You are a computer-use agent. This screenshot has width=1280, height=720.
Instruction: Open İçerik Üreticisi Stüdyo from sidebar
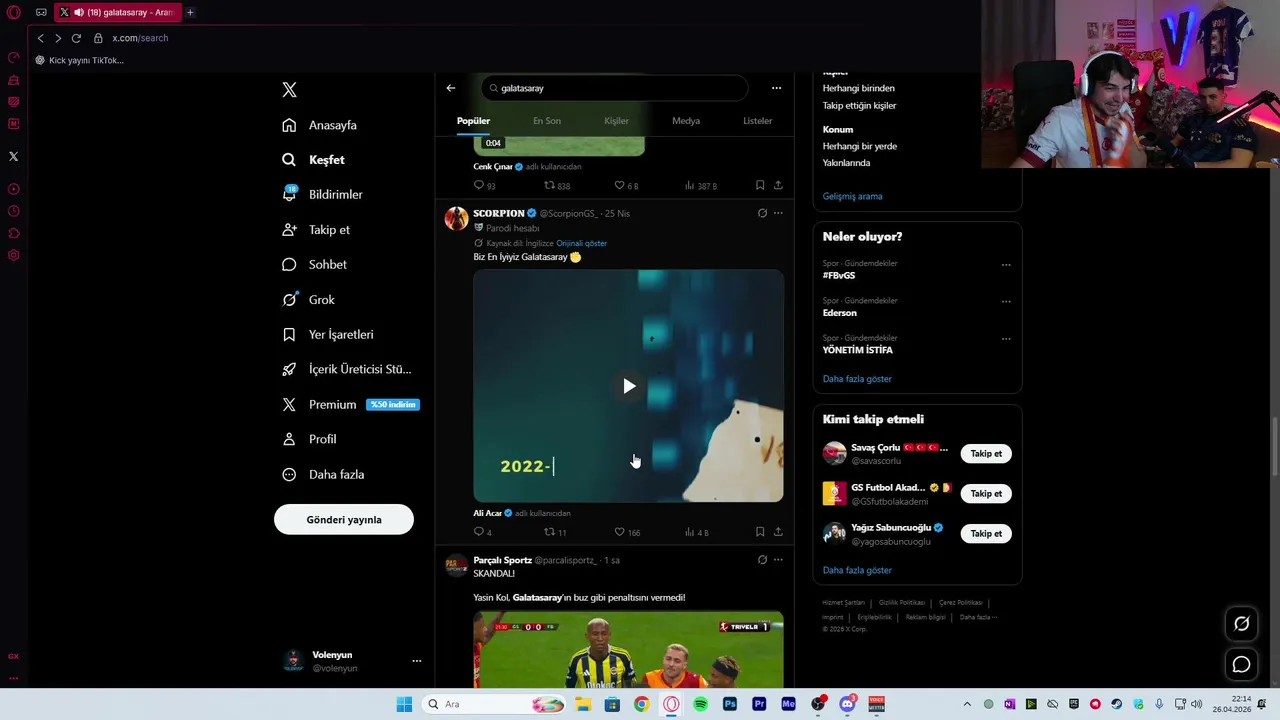(x=346, y=369)
